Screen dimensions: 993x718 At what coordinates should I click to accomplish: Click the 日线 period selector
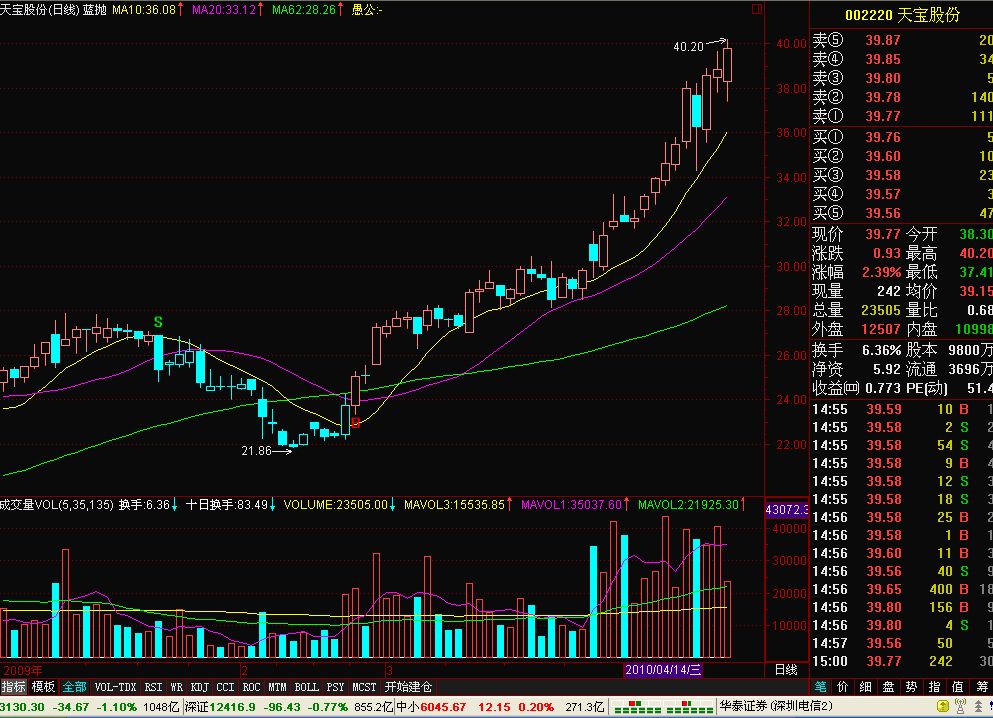pos(786,670)
